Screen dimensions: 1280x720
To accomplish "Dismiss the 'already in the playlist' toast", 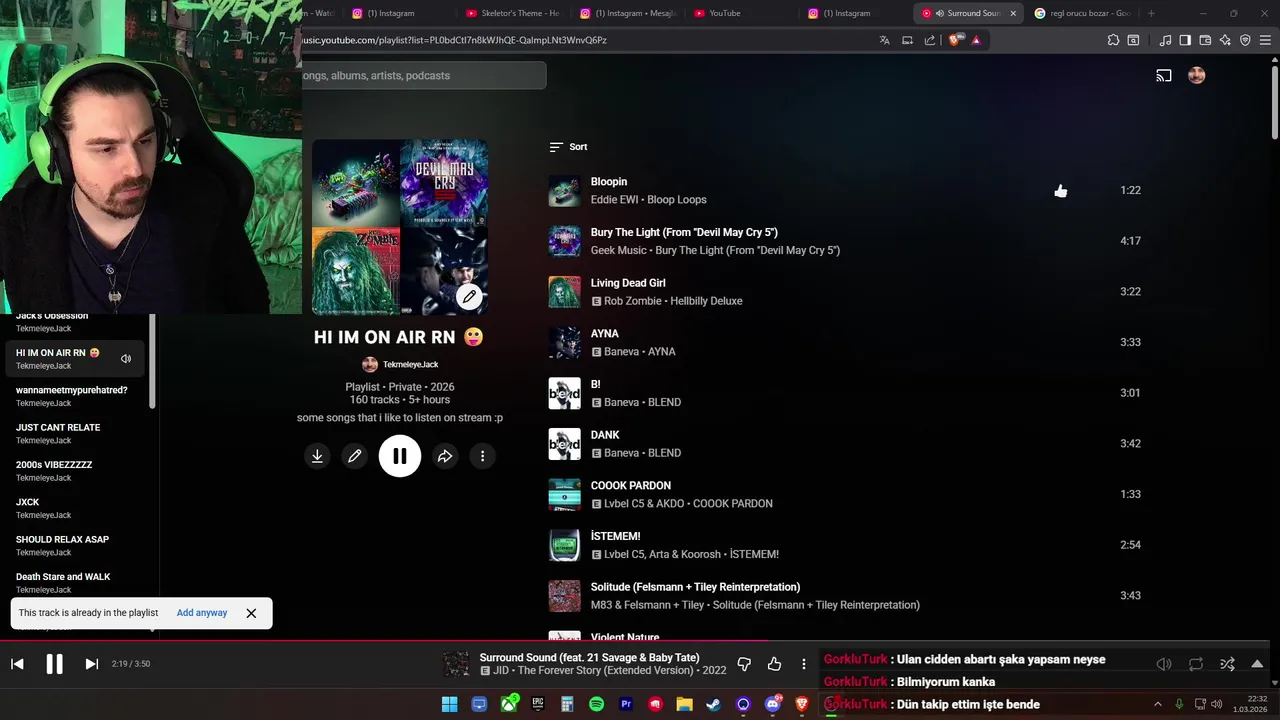I will tap(251, 613).
